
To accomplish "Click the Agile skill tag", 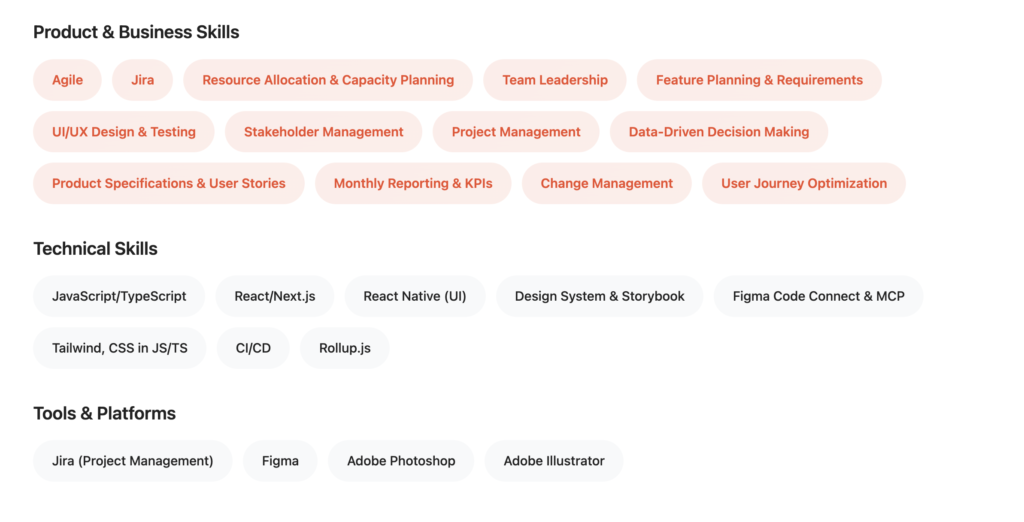I will [x=67, y=80].
